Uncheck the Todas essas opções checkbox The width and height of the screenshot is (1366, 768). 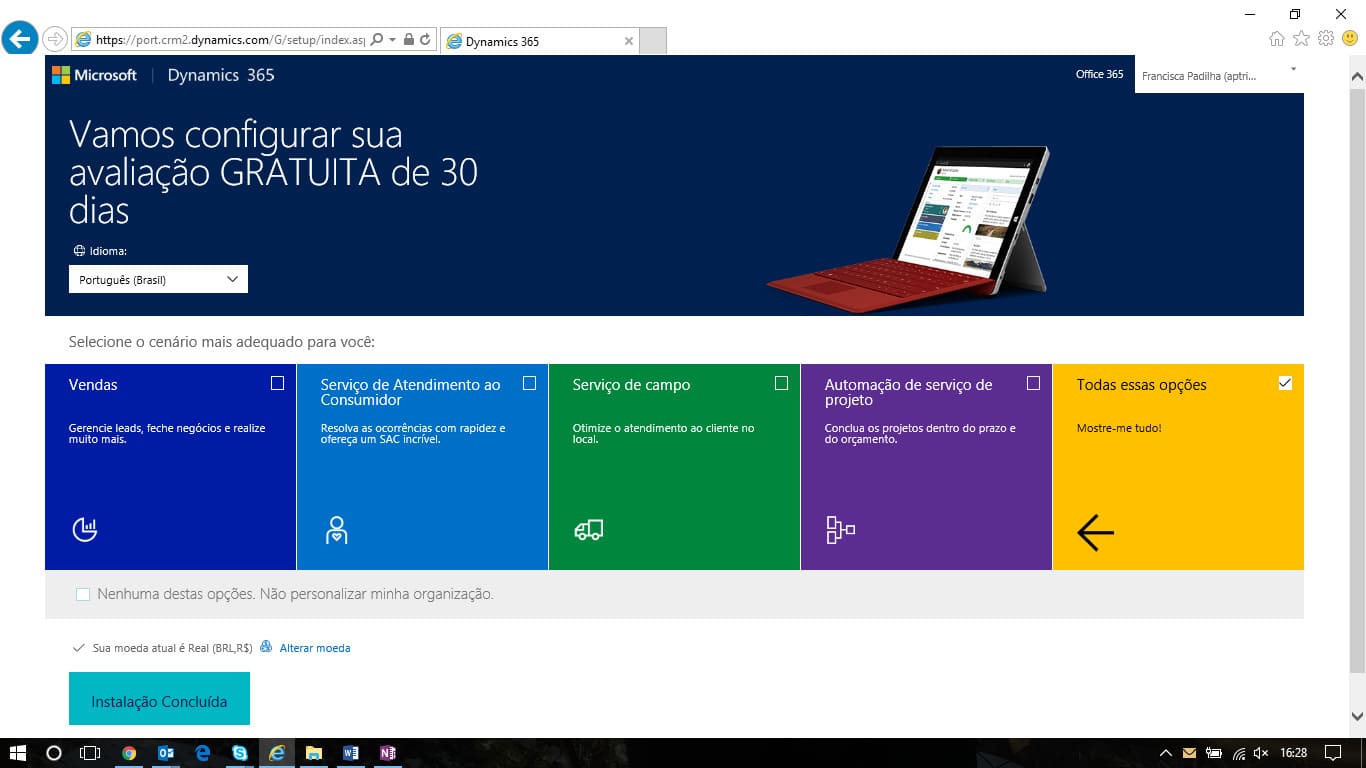(x=1285, y=383)
